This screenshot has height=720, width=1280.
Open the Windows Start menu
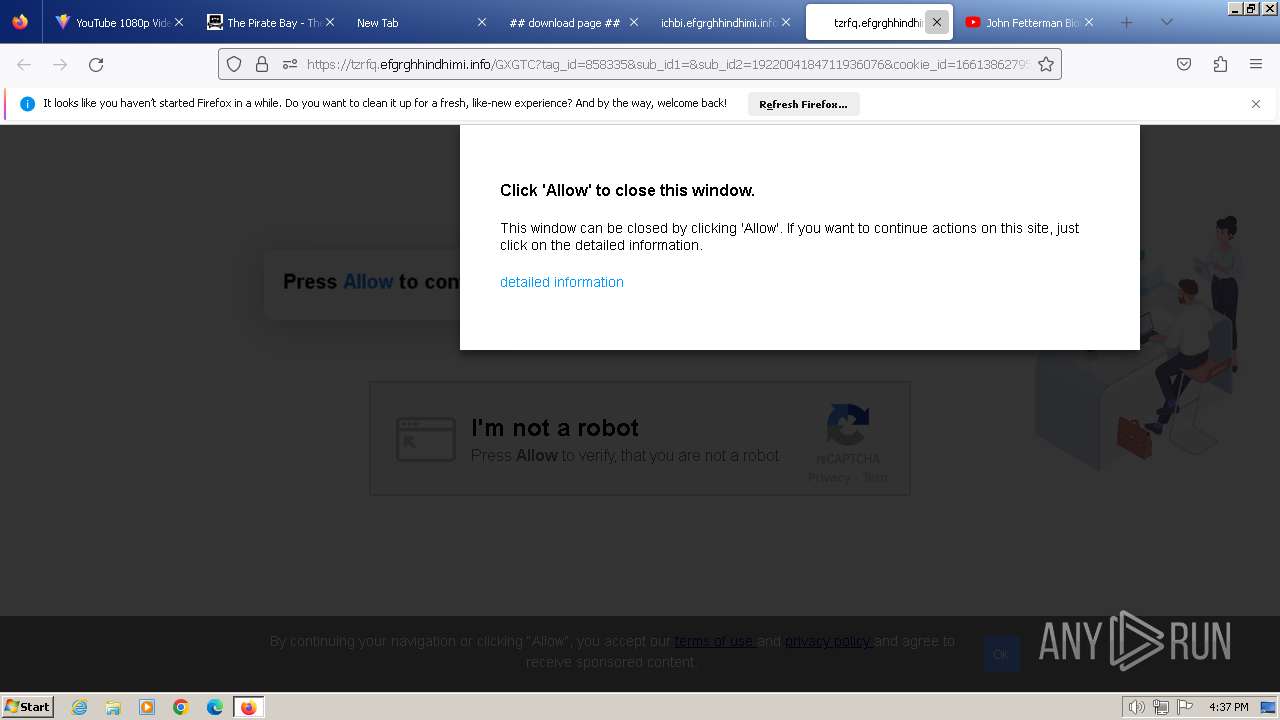pyautogui.click(x=28, y=707)
